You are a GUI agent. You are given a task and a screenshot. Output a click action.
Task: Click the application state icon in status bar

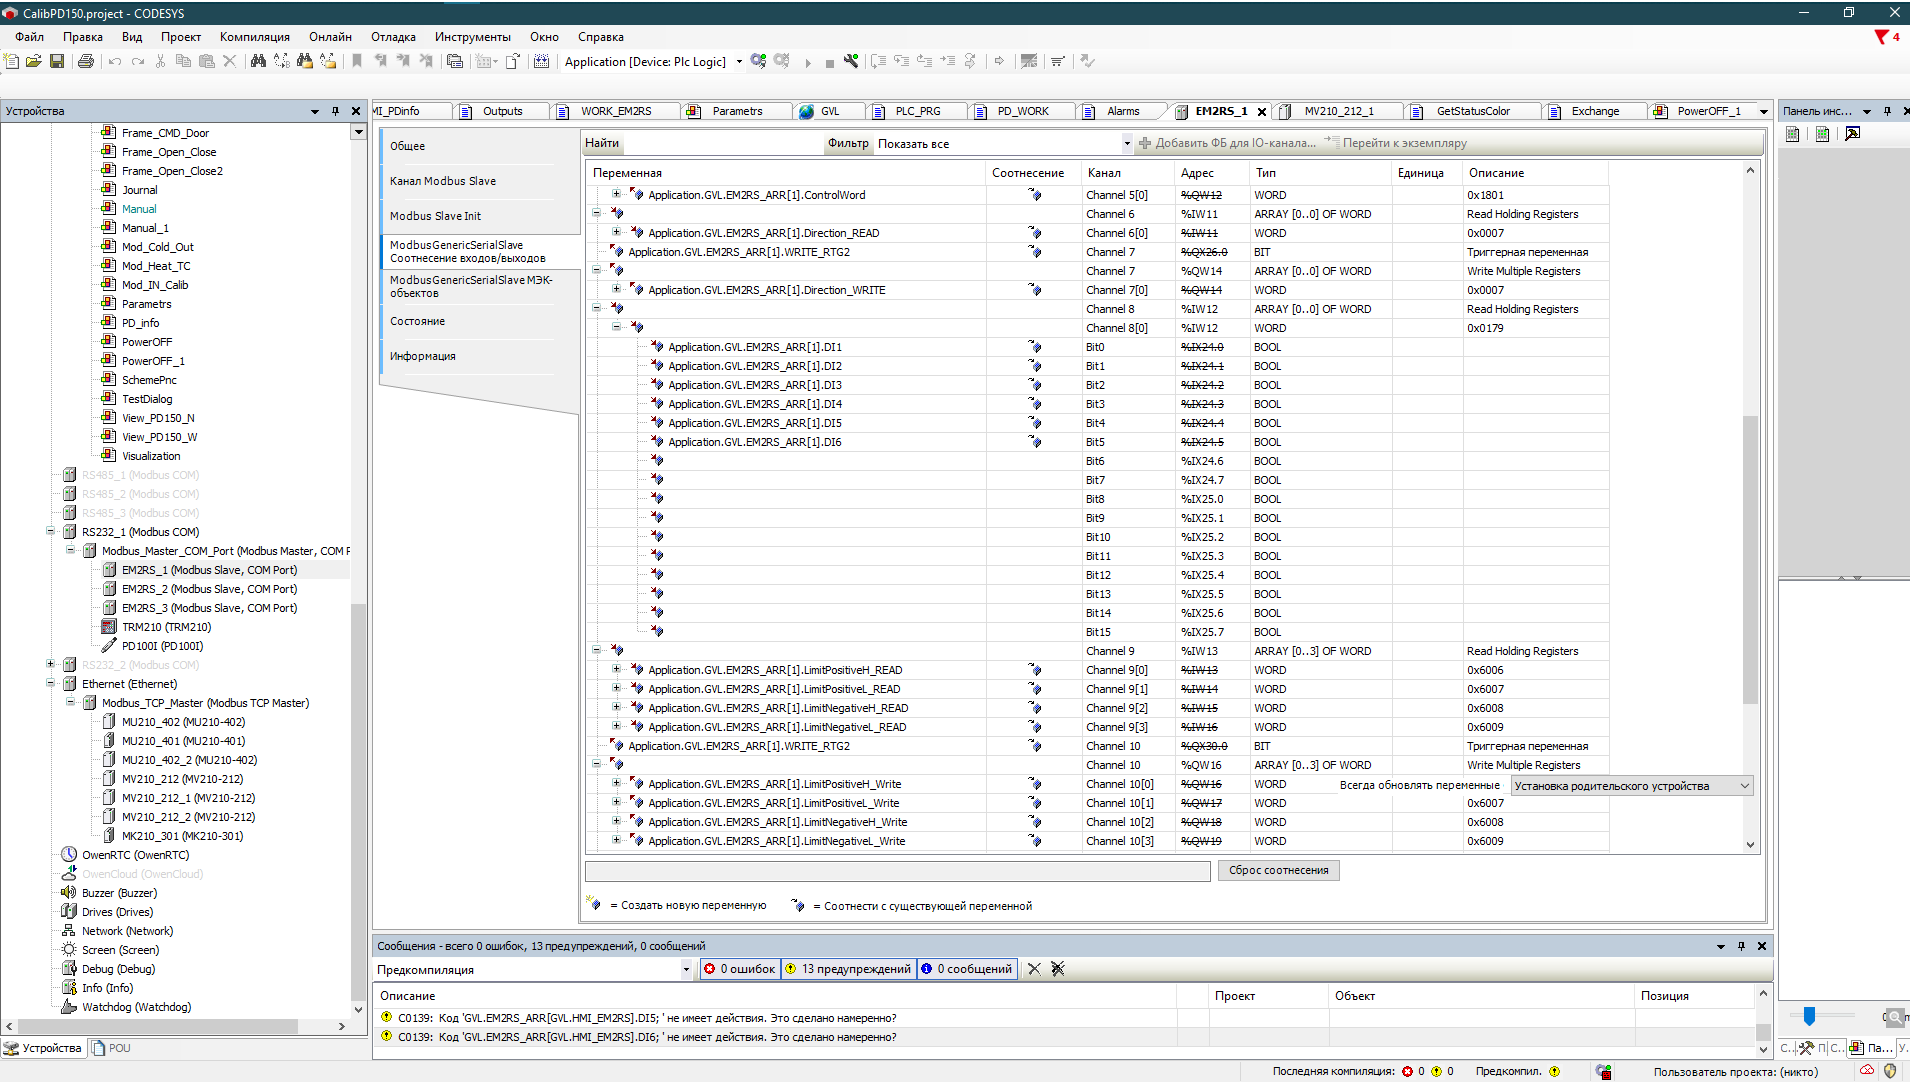pos(1604,1071)
